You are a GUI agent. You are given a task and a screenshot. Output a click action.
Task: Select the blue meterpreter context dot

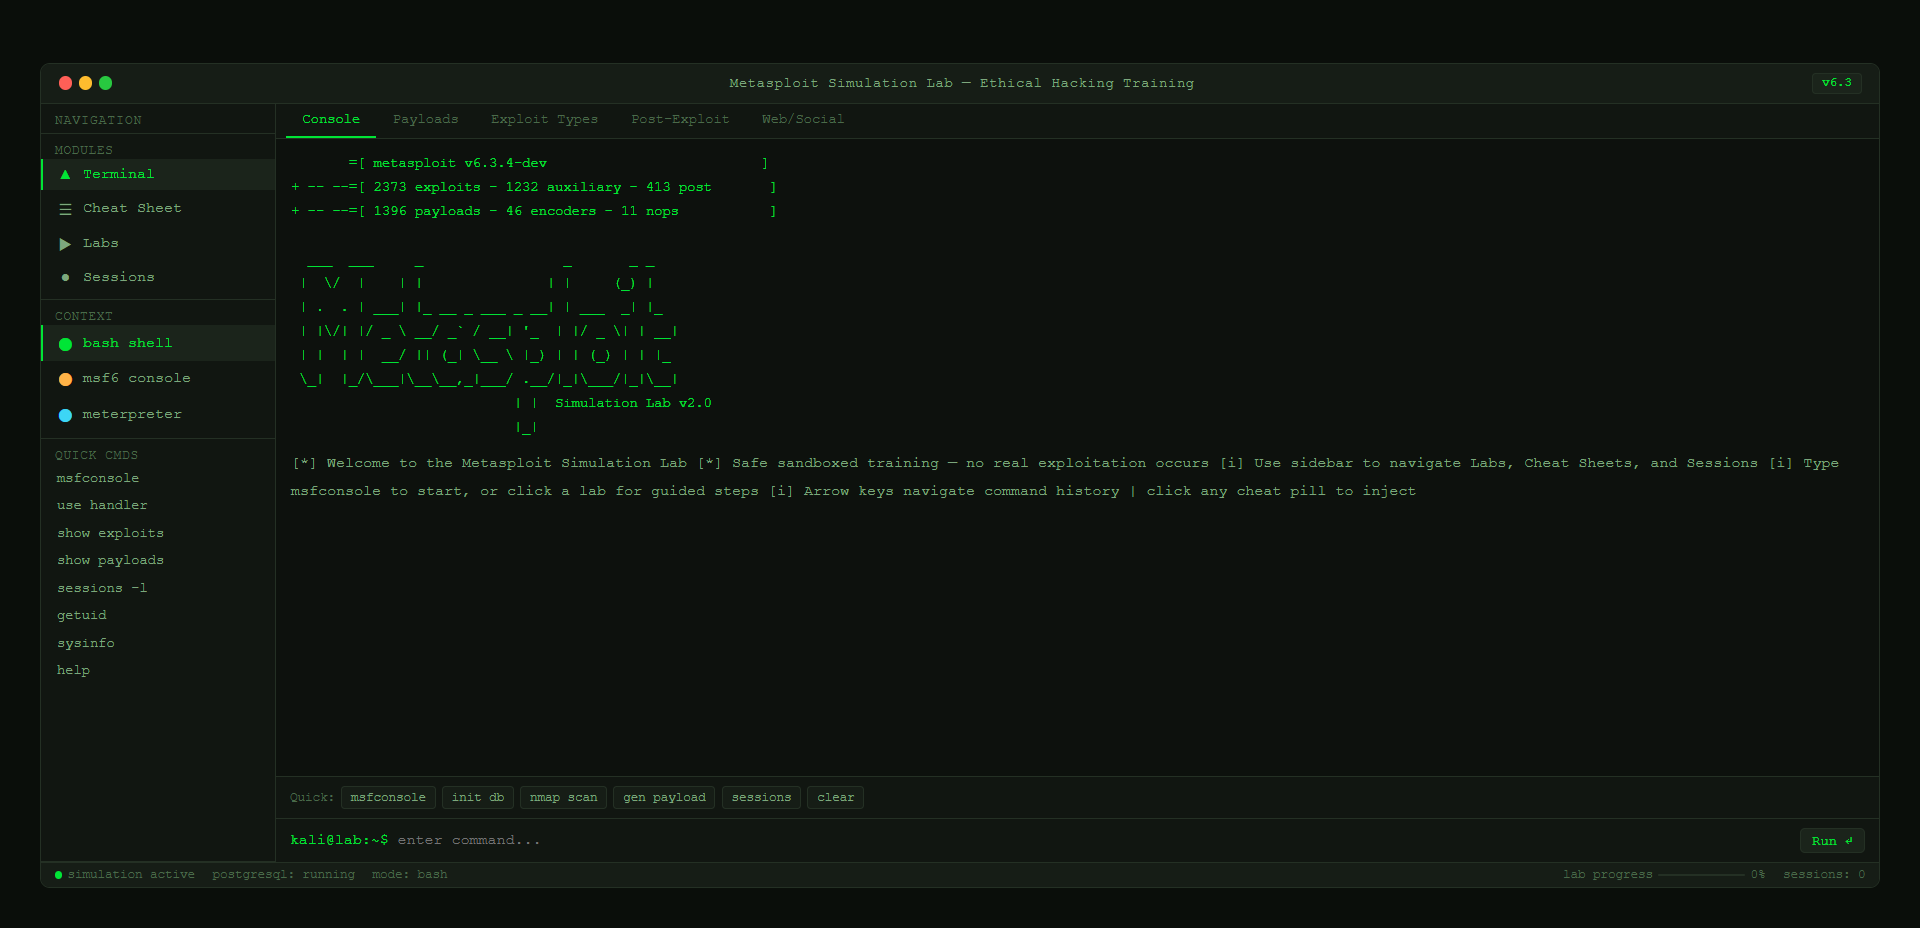point(65,415)
